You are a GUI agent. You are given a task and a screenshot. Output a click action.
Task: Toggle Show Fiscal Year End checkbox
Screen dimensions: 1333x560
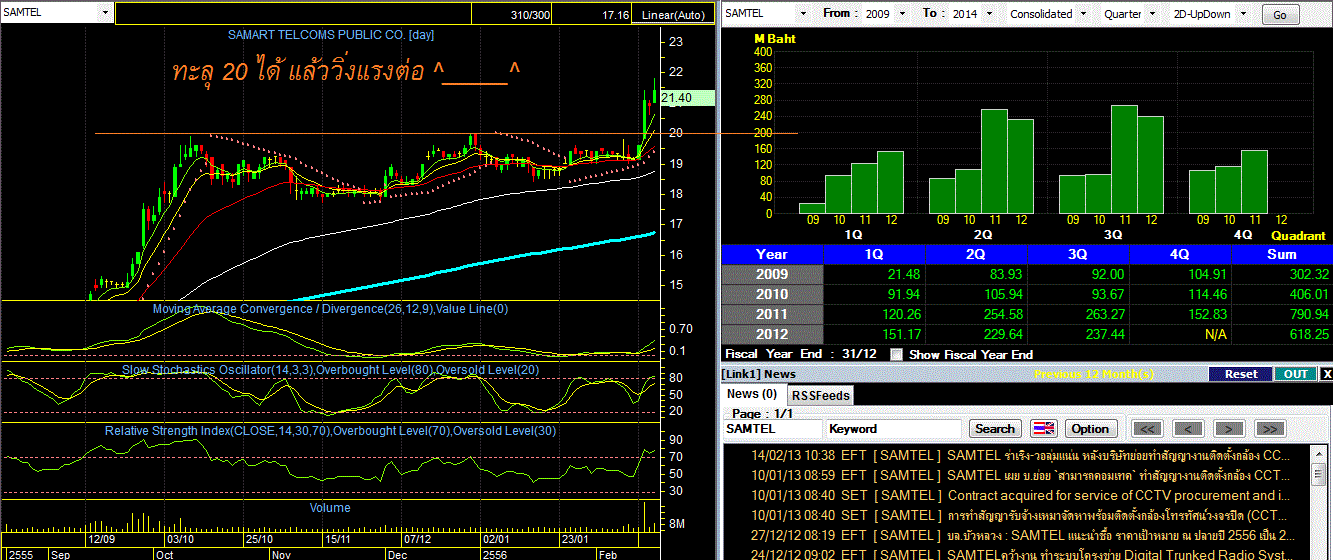click(897, 354)
